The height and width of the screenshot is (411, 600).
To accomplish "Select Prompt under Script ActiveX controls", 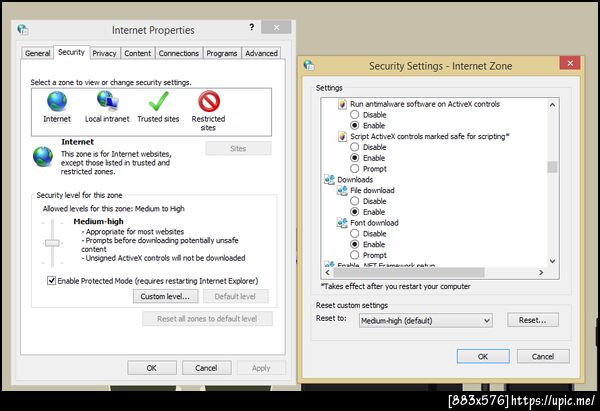I will [355, 168].
